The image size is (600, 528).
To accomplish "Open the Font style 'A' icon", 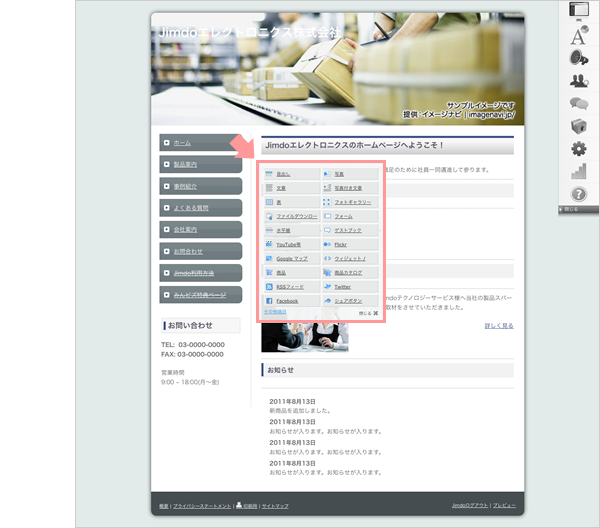I will [x=579, y=35].
